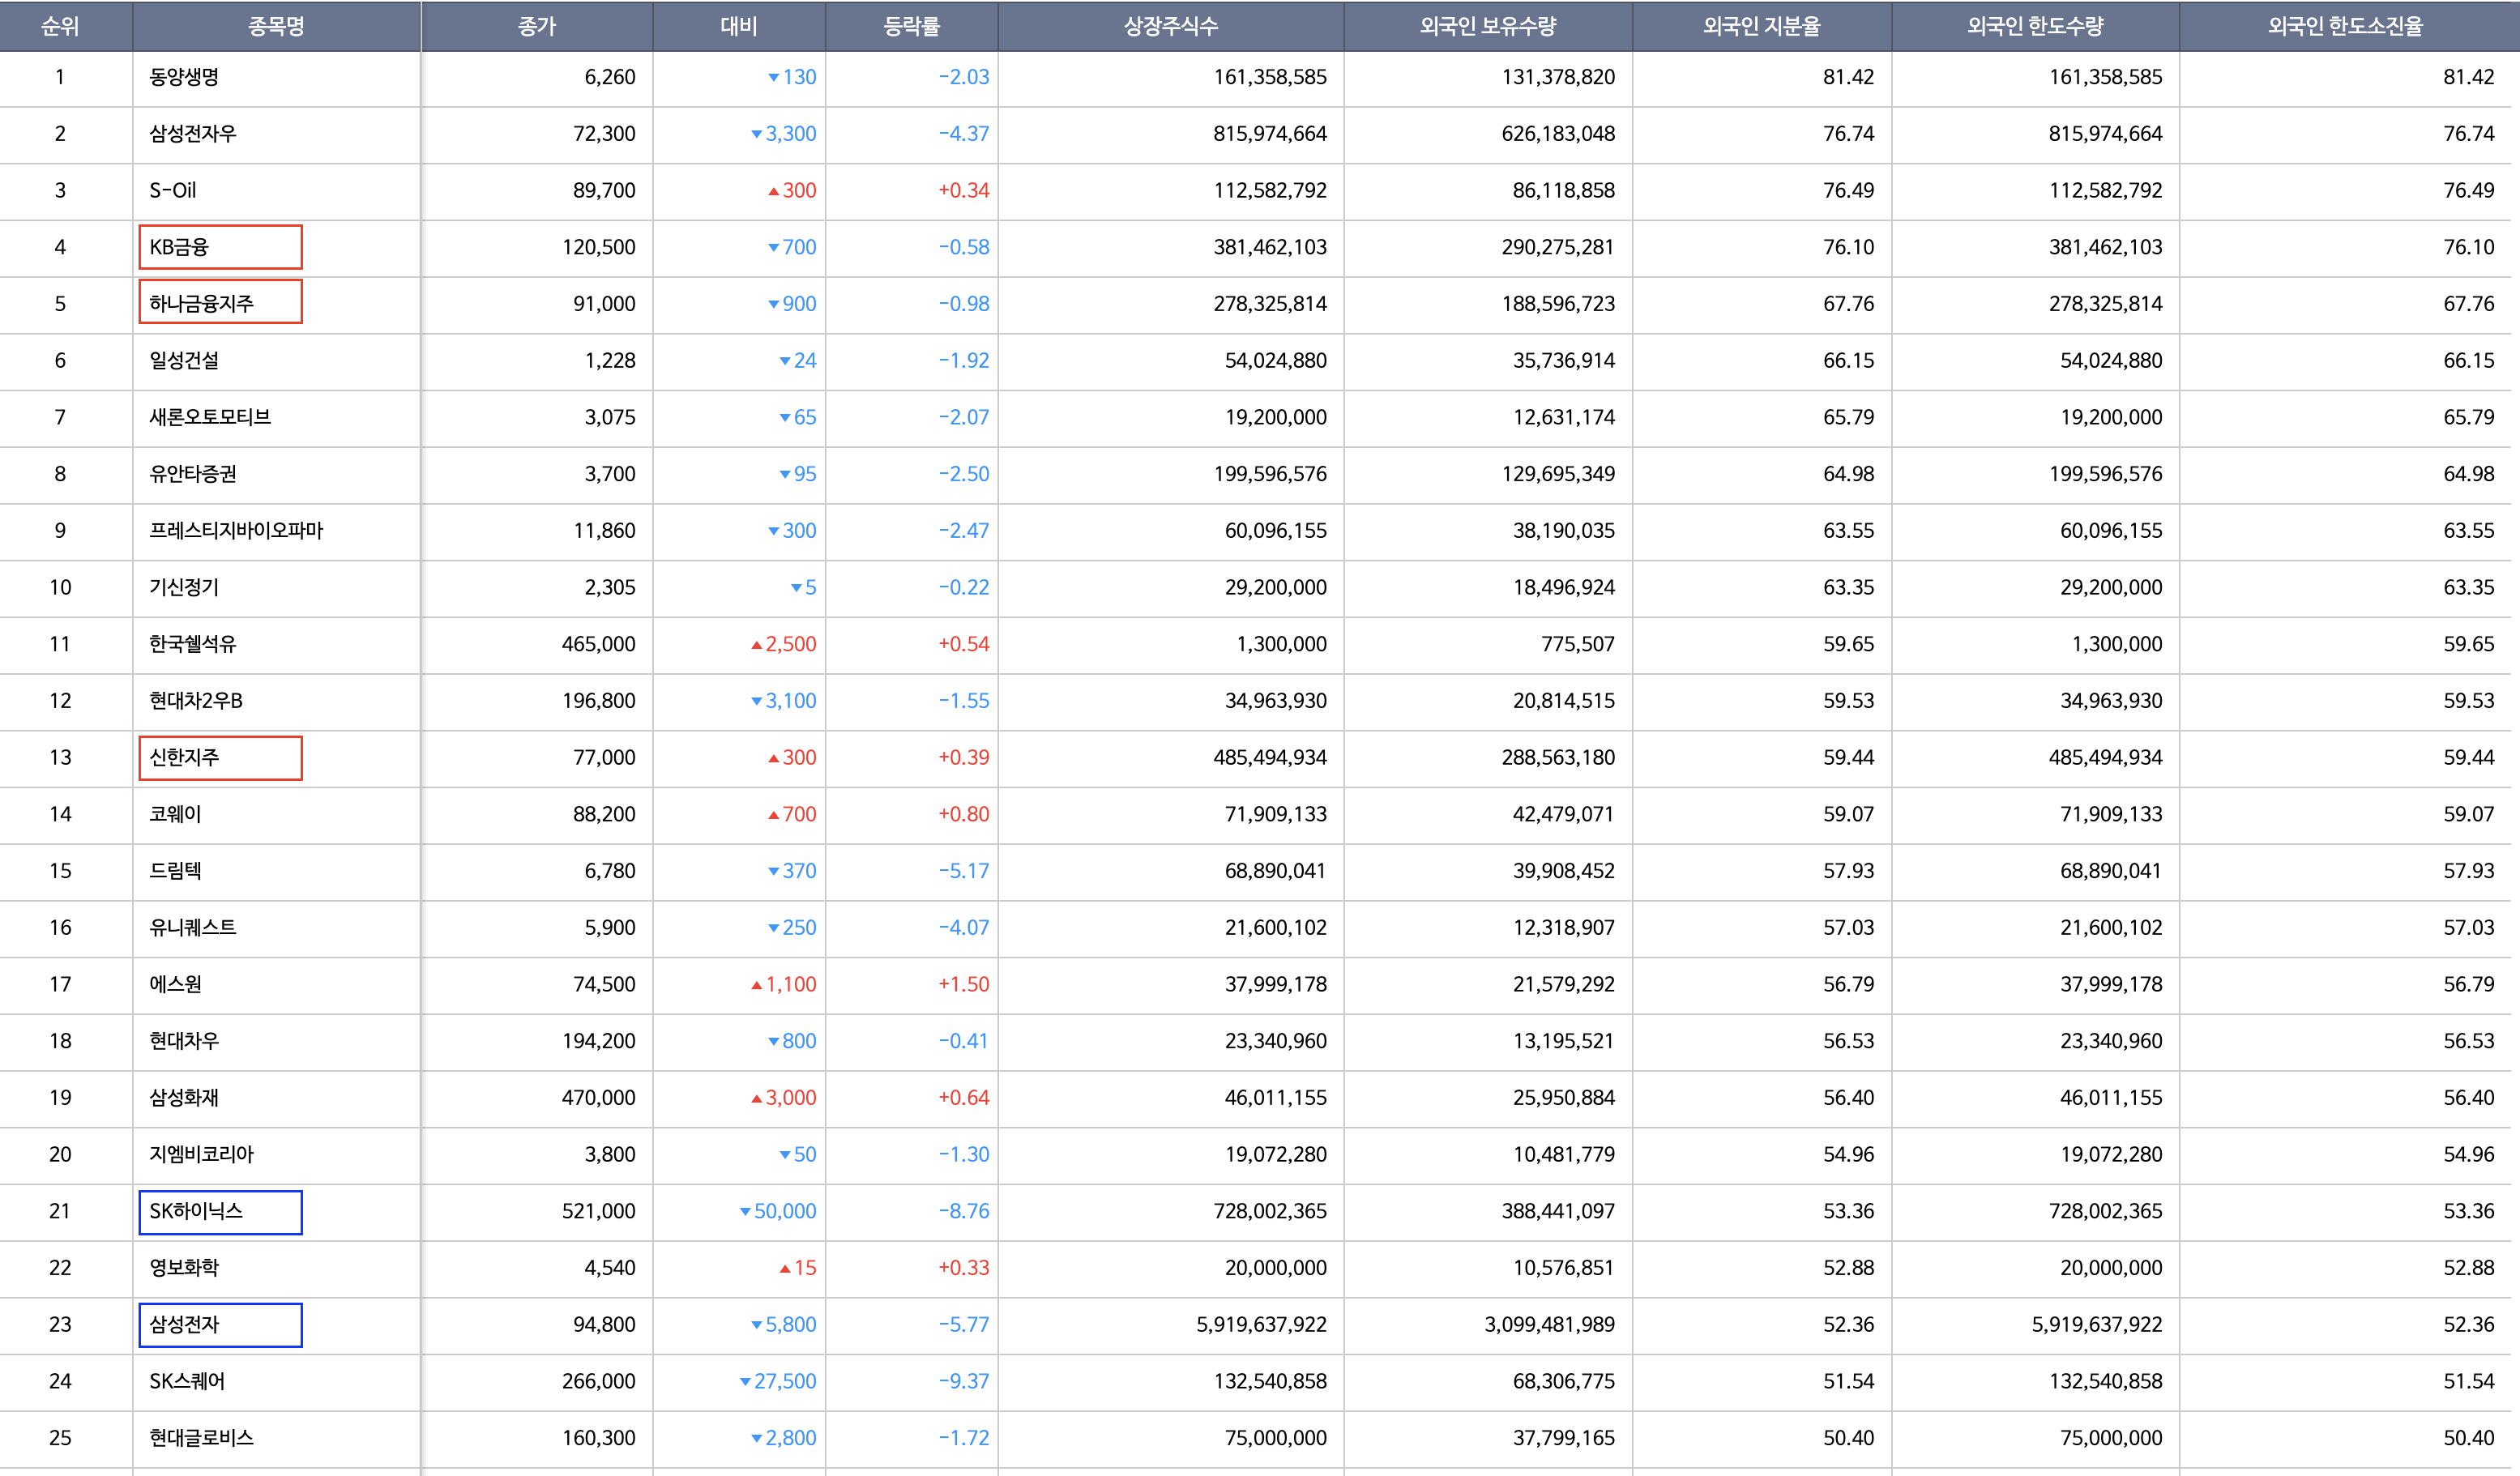Open the 드림텍 stock name
Screen dimensions: 2520x1476
click(175, 871)
